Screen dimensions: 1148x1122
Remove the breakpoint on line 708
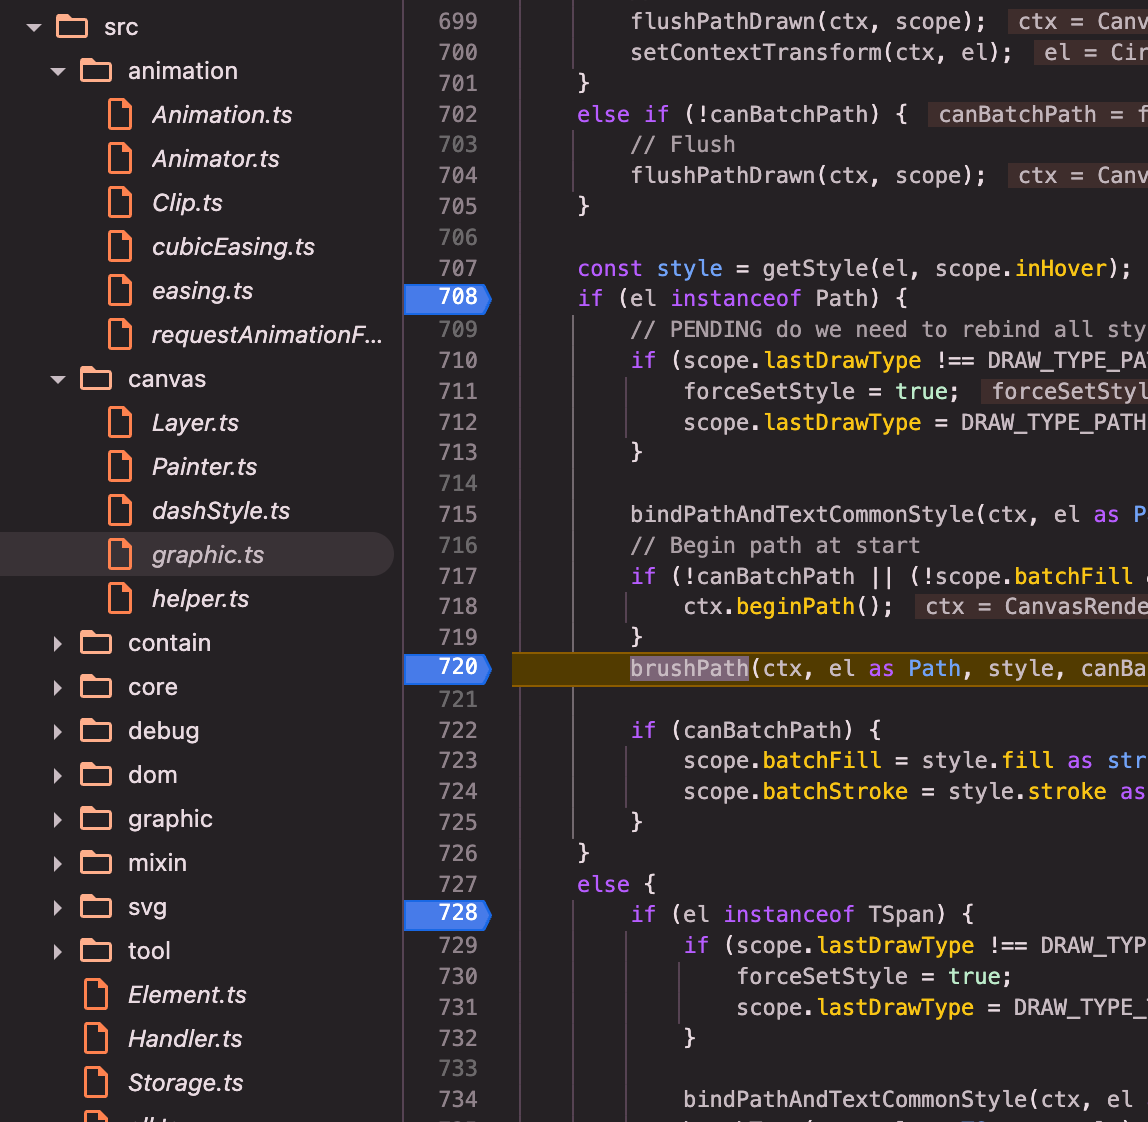point(447,298)
